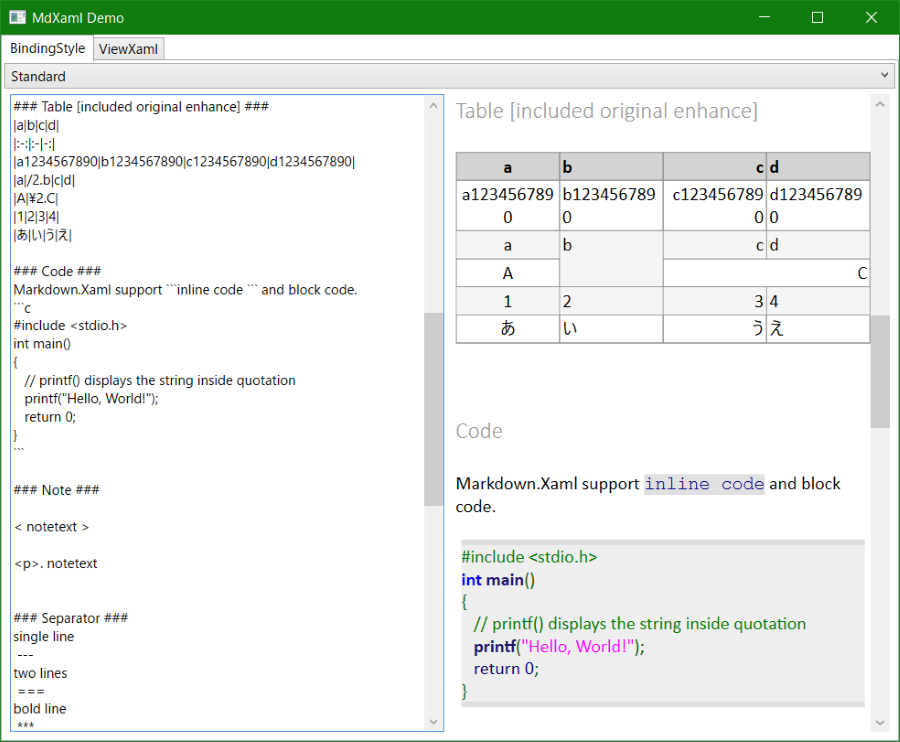Switch to the ViewXaml tab
The height and width of the screenshot is (742, 900).
pyautogui.click(x=128, y=49)
